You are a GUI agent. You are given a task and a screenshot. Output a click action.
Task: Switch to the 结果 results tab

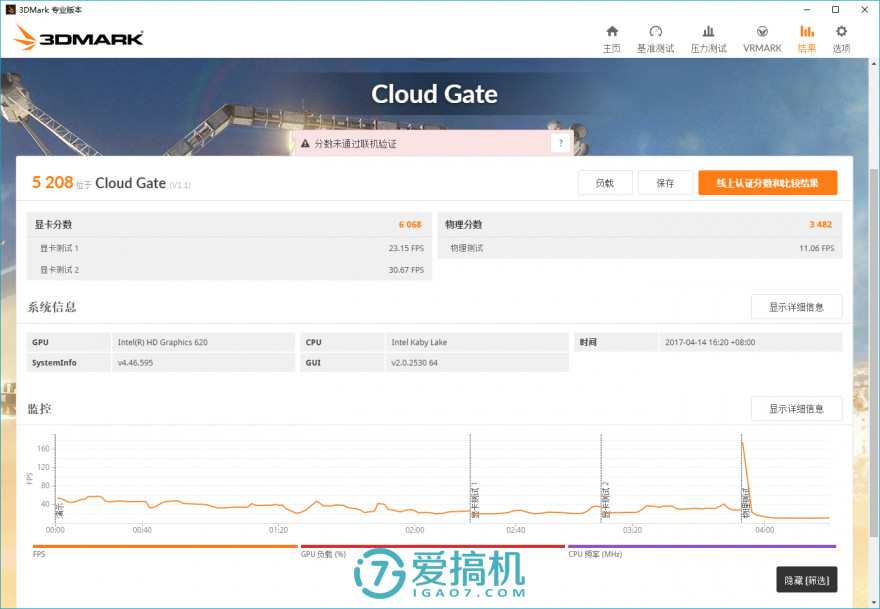(x=806, y=31)
